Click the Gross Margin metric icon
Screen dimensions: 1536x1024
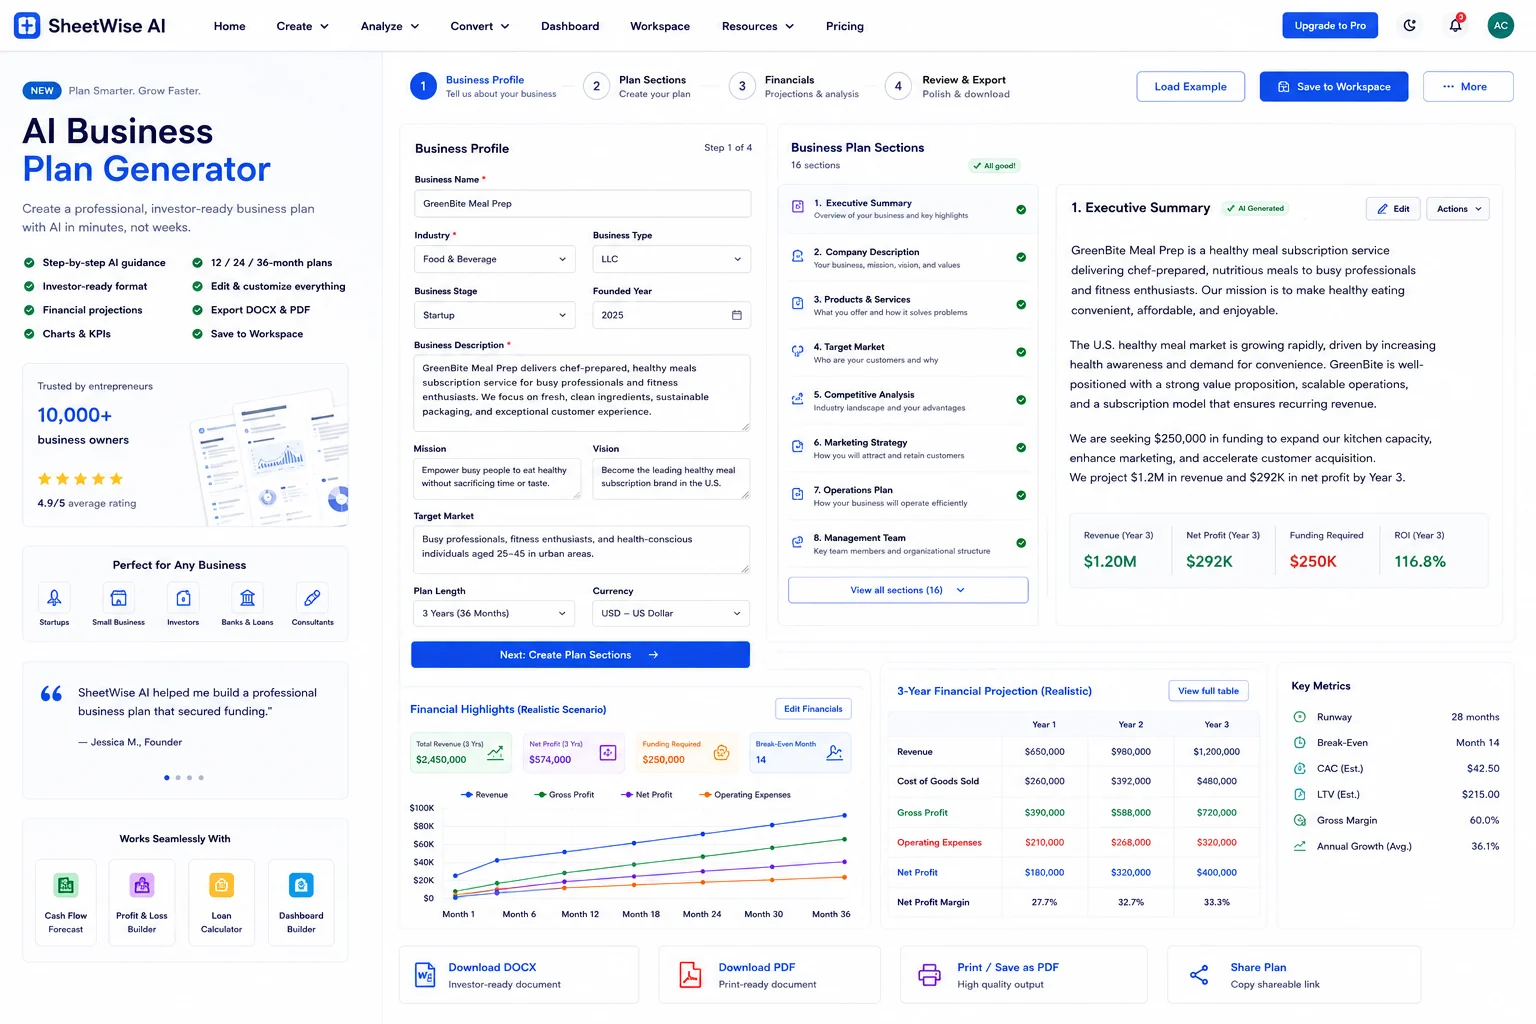(1300, 820)
